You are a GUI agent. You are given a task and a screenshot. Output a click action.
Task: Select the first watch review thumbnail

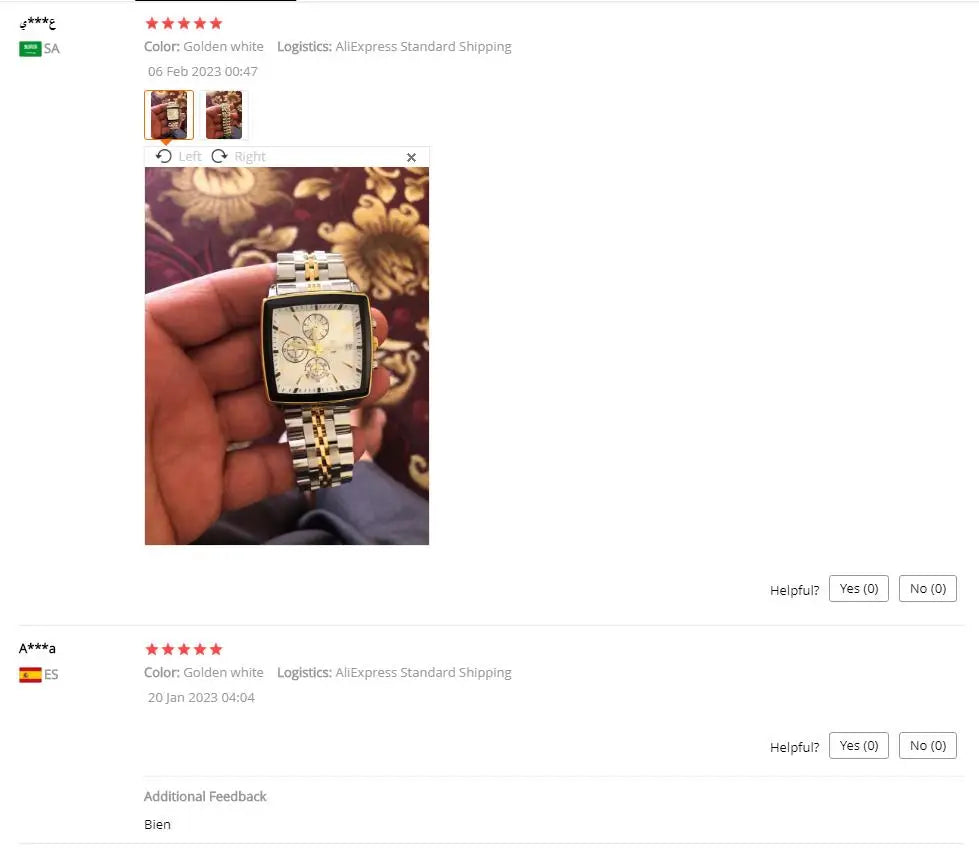[169, 115]
